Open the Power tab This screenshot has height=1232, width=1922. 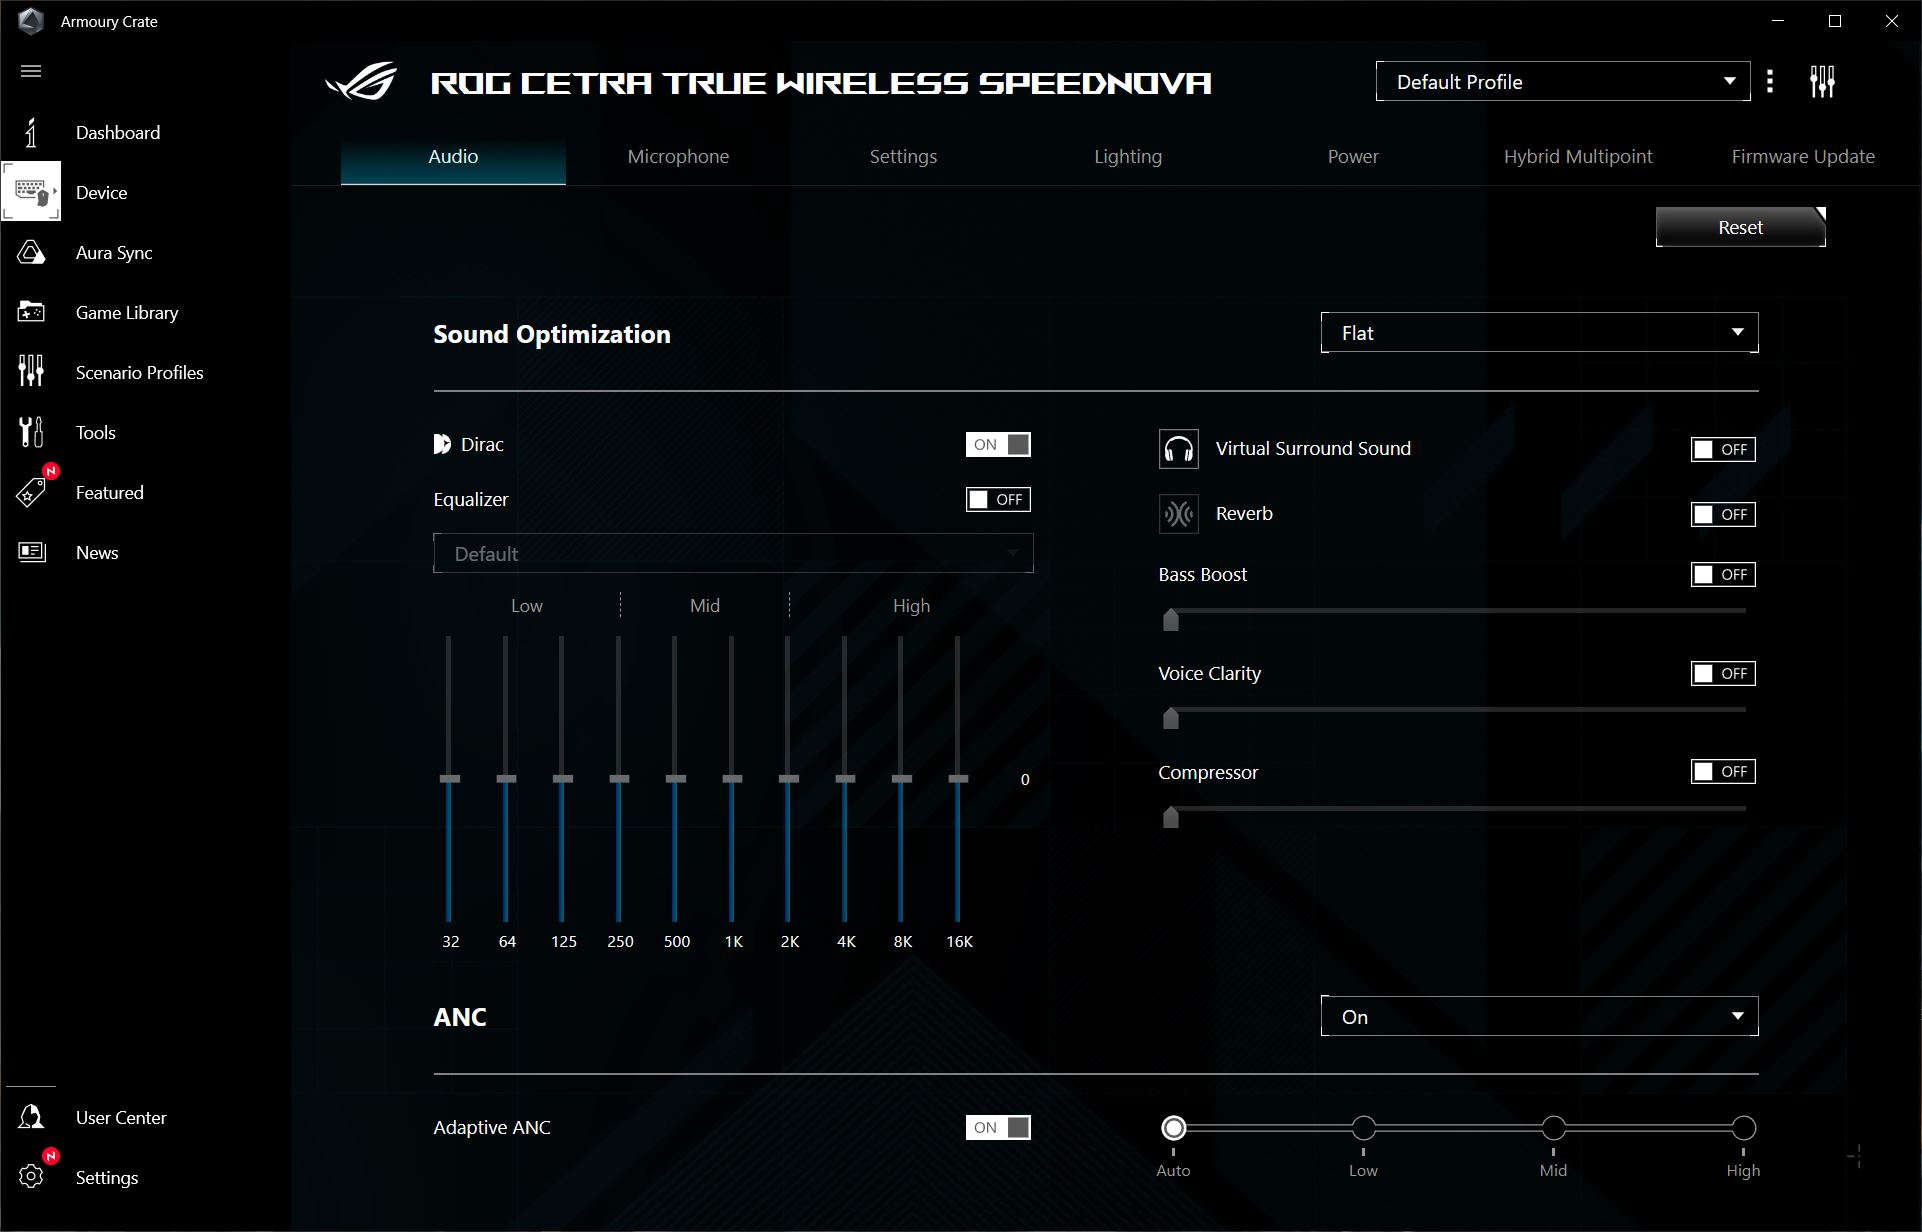[1353, 156]
